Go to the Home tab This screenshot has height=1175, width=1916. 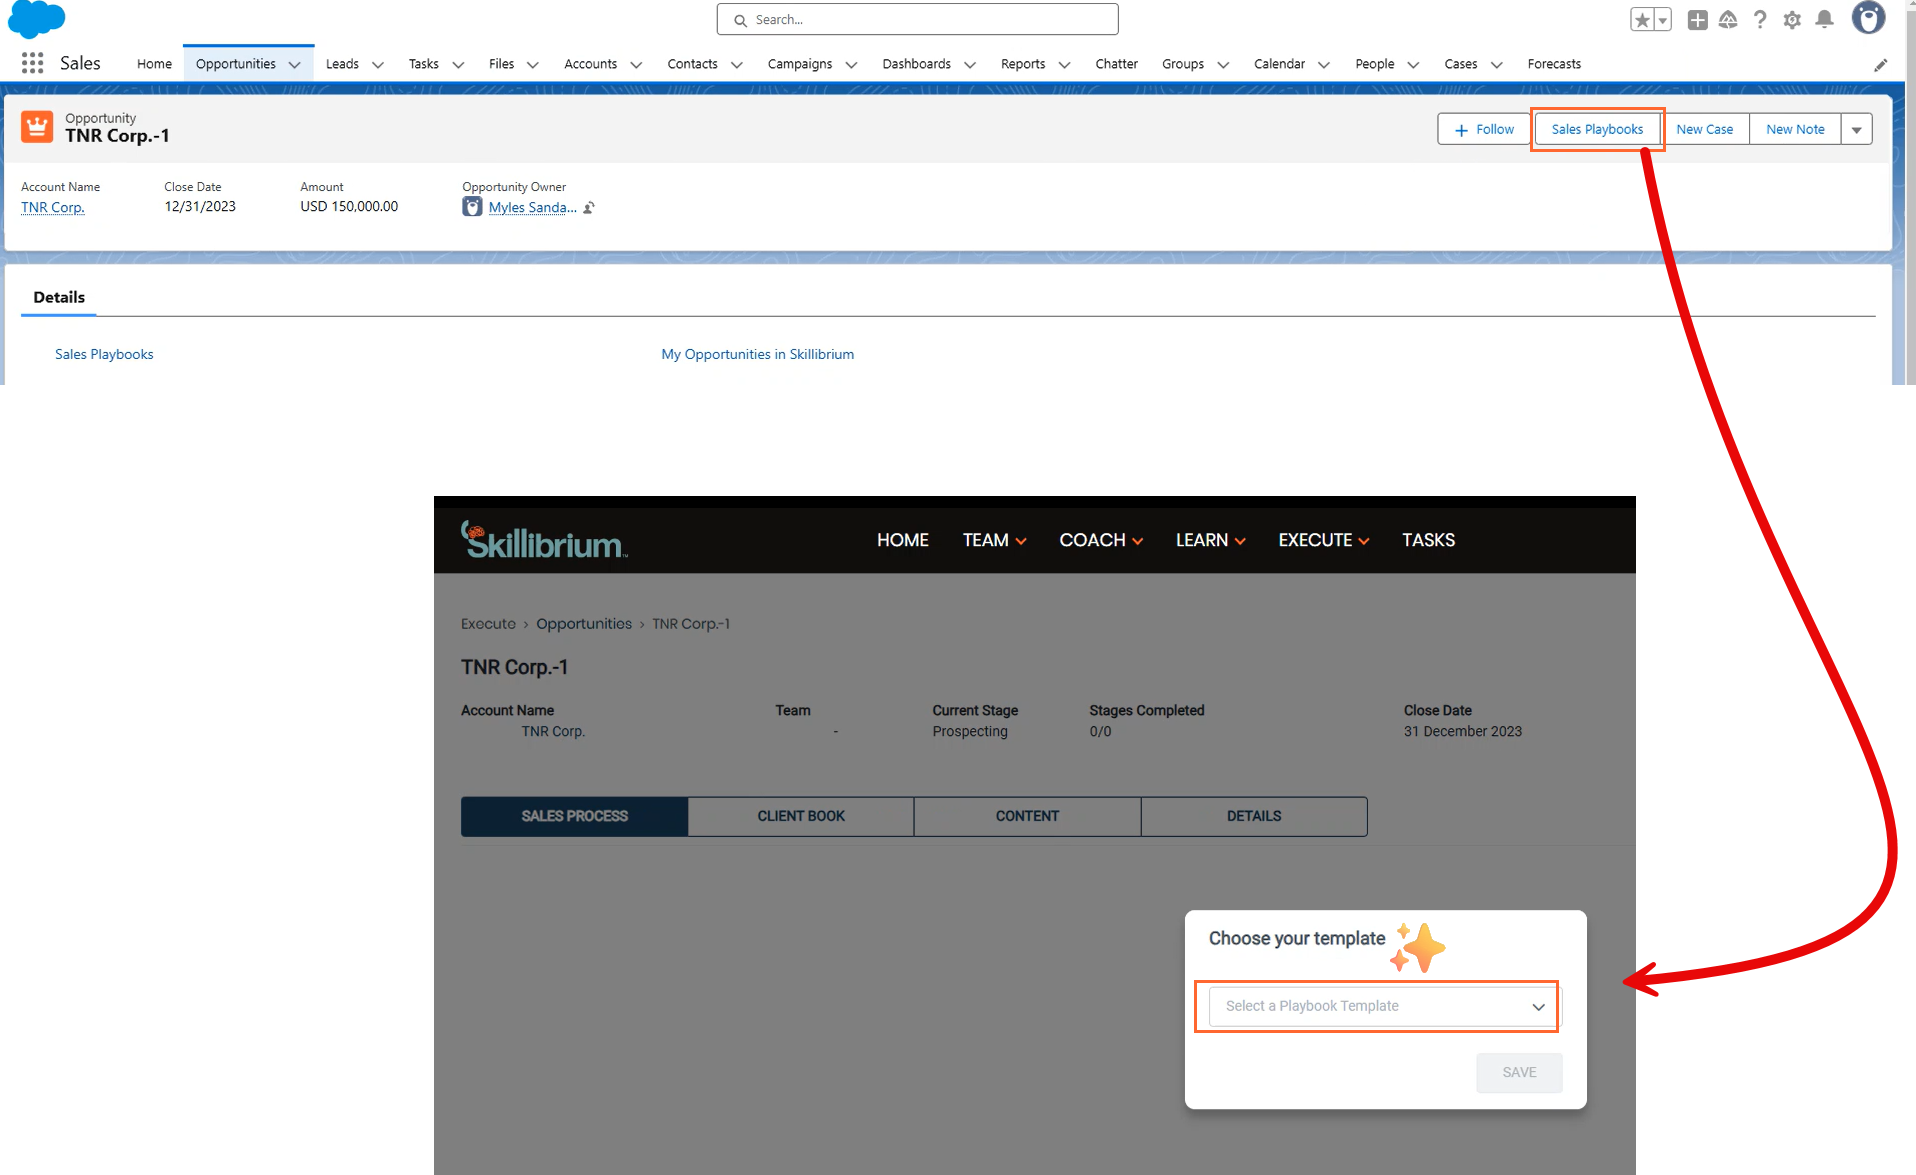point(154,64)
